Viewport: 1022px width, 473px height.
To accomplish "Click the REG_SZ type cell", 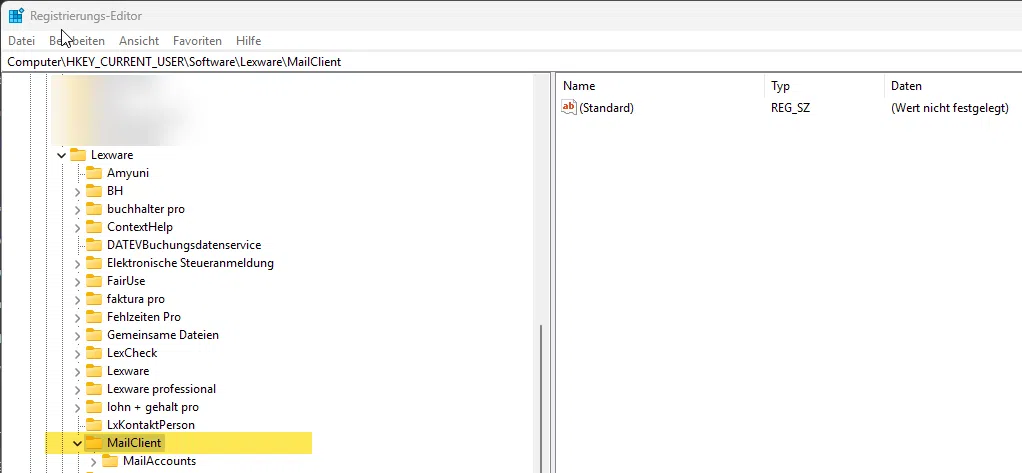I will coord(790,108).
